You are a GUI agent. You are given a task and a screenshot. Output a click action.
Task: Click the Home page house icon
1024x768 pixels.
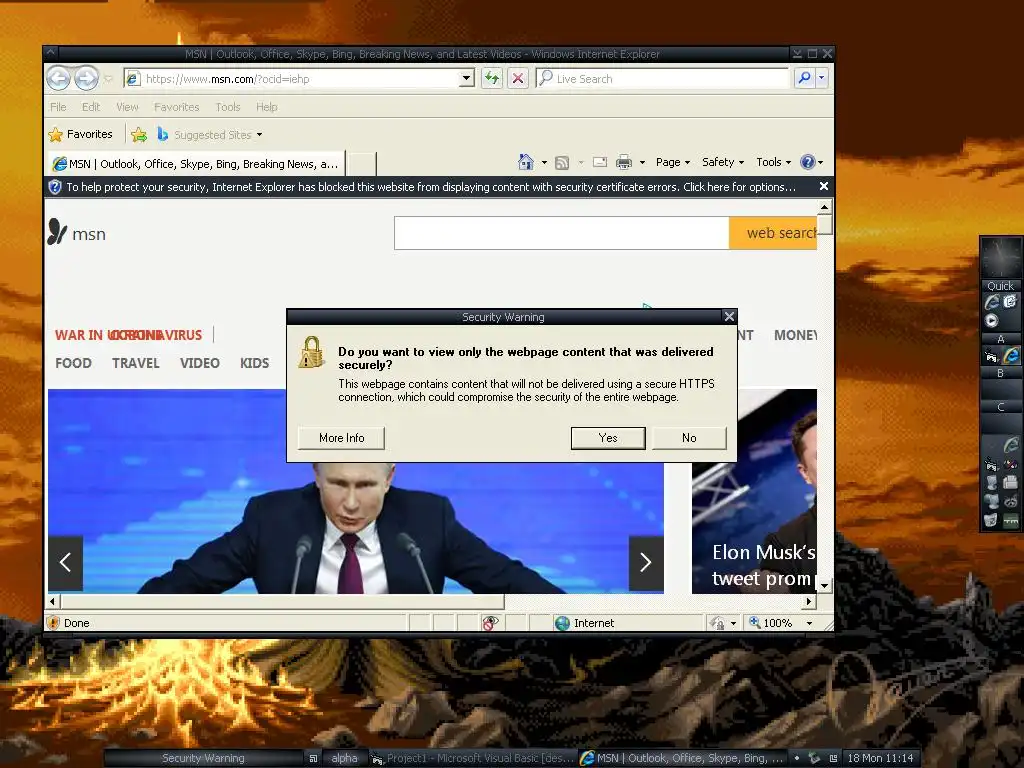pos(526,162)
